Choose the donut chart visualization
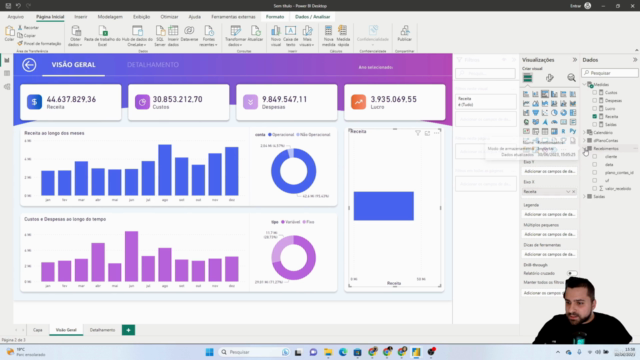Screen dimensions: 640x360 click(x=564, y=113)
